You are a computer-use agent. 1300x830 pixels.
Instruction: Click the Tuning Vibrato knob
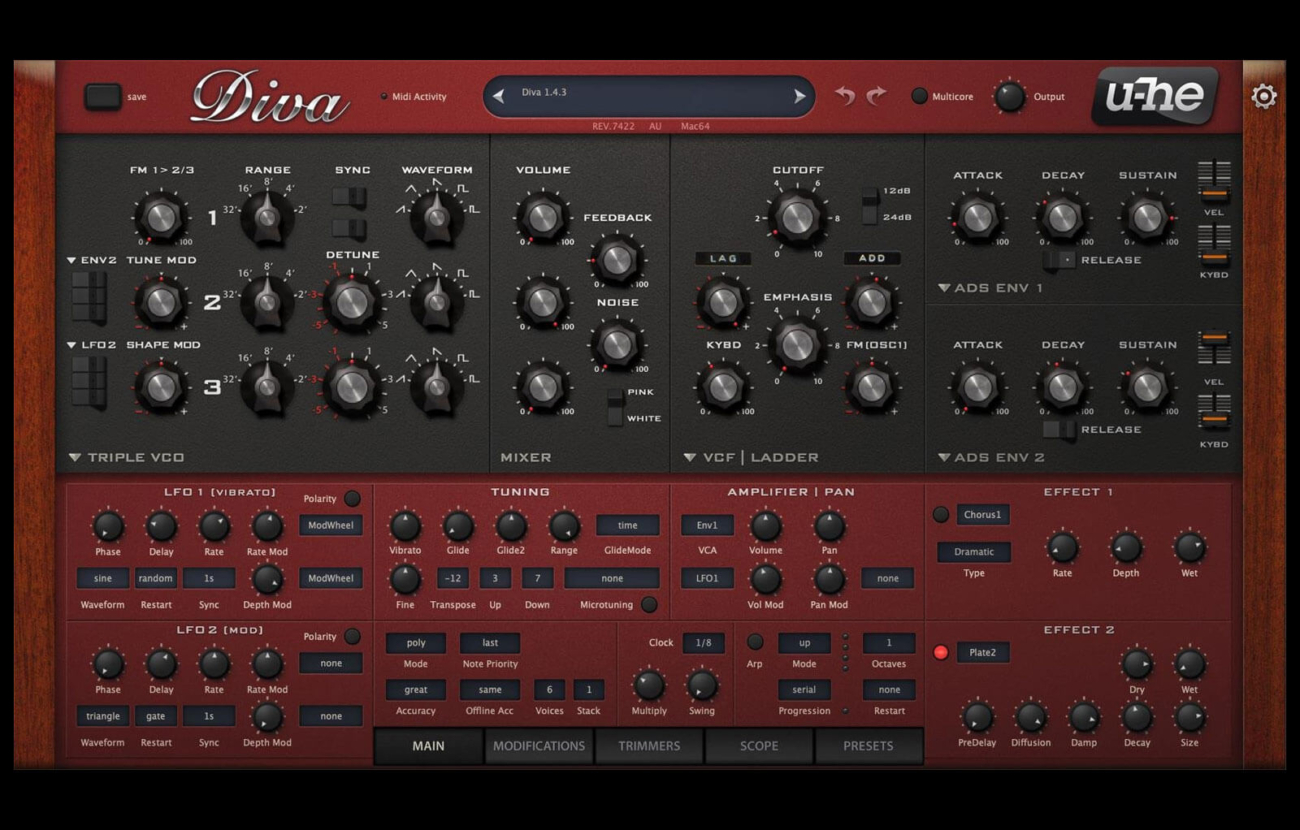pyautogui.click(x=405, y=525)
